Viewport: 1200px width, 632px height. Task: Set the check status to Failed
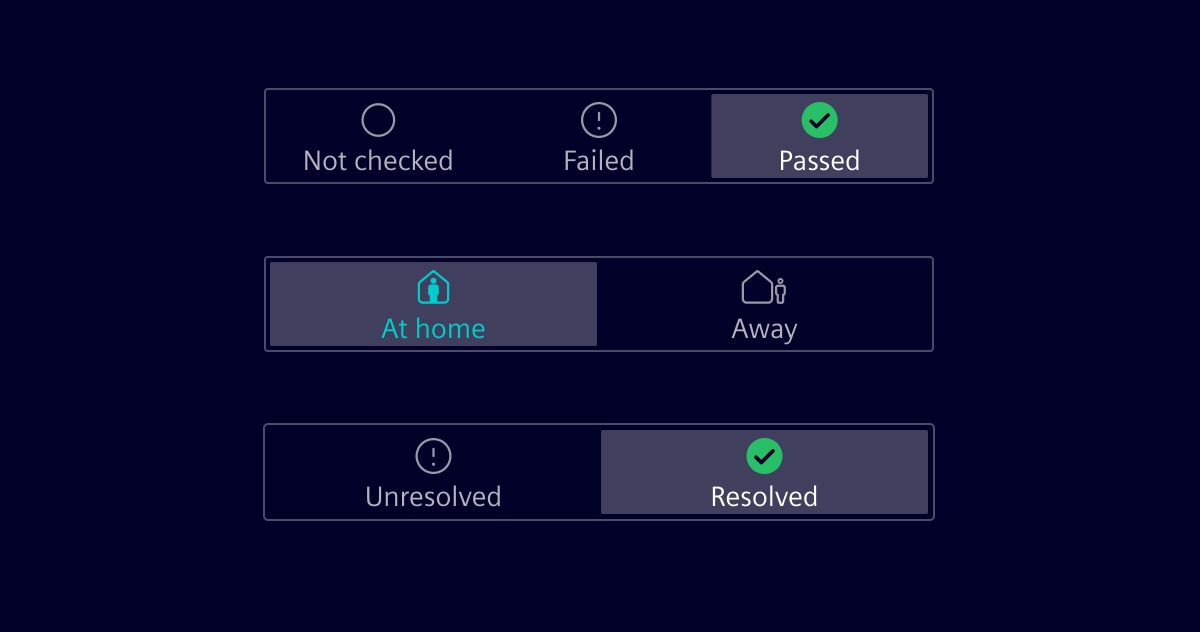(x=598, y=136)
